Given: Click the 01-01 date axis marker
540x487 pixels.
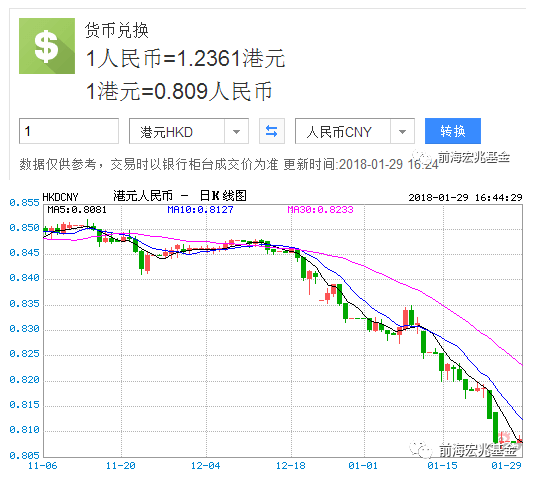Looking at the screenshot, I should pyautogui.click(x=363, y=466).
